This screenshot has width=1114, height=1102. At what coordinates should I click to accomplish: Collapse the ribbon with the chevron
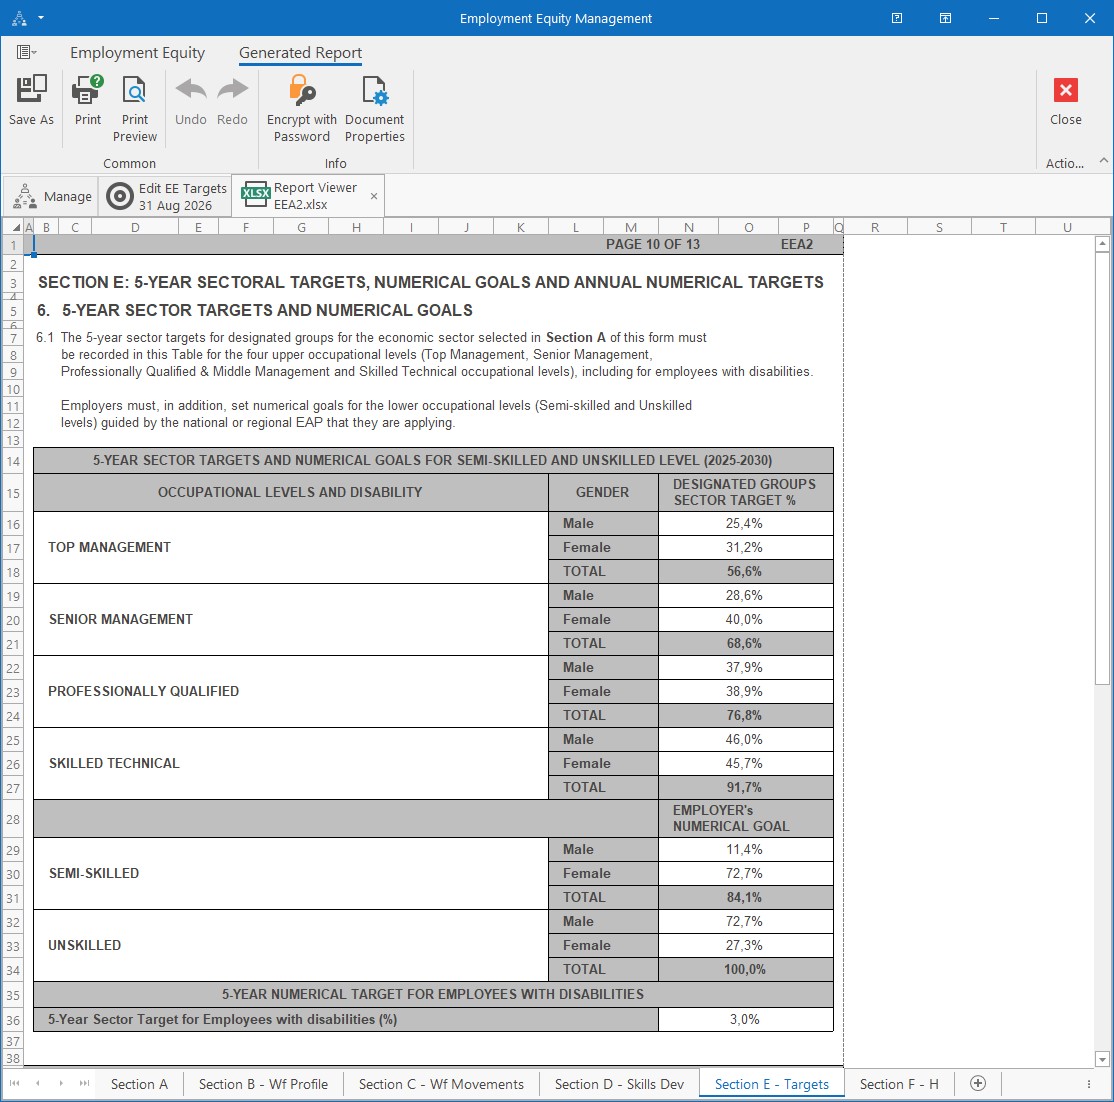[1103, 161]
